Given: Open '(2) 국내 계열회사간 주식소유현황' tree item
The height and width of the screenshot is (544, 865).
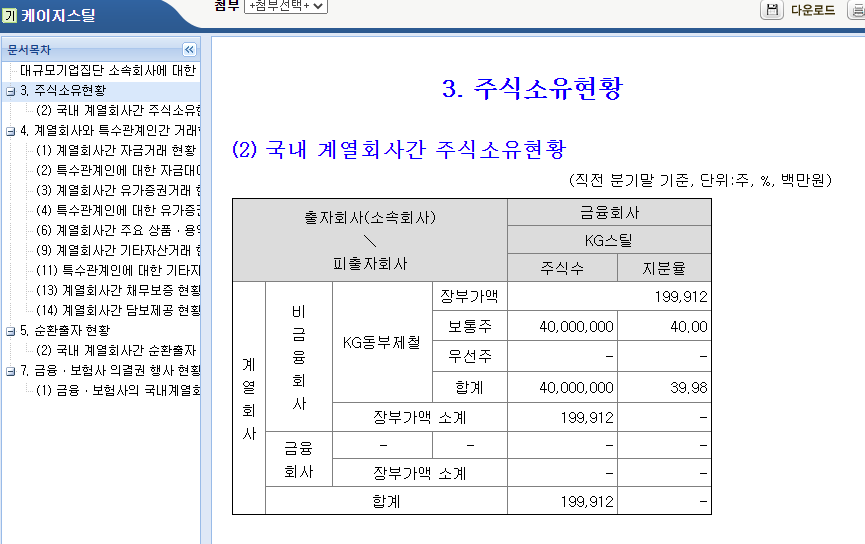Looking at the screenshot, I should click(118, 110).
